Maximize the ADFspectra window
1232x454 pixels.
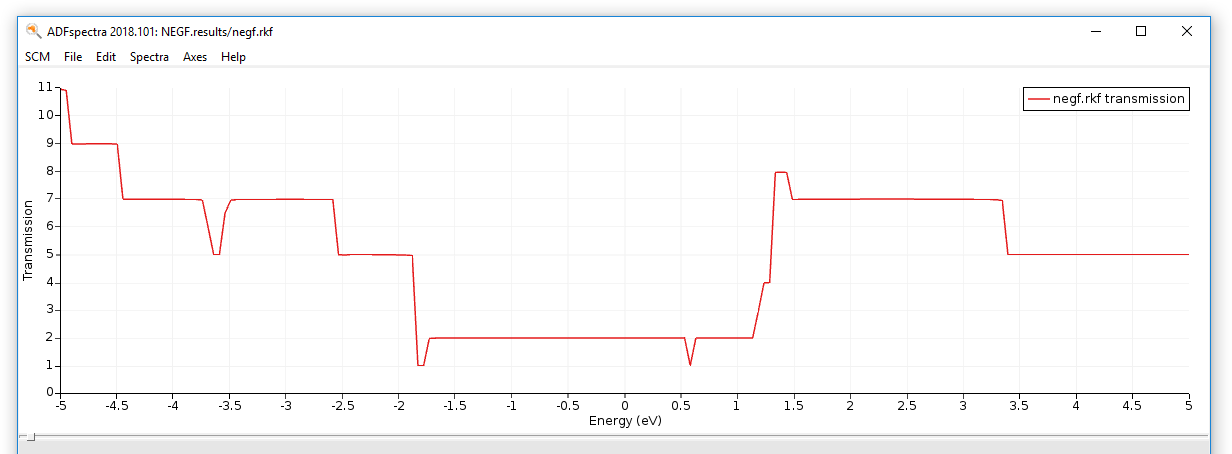point(1140,31)
